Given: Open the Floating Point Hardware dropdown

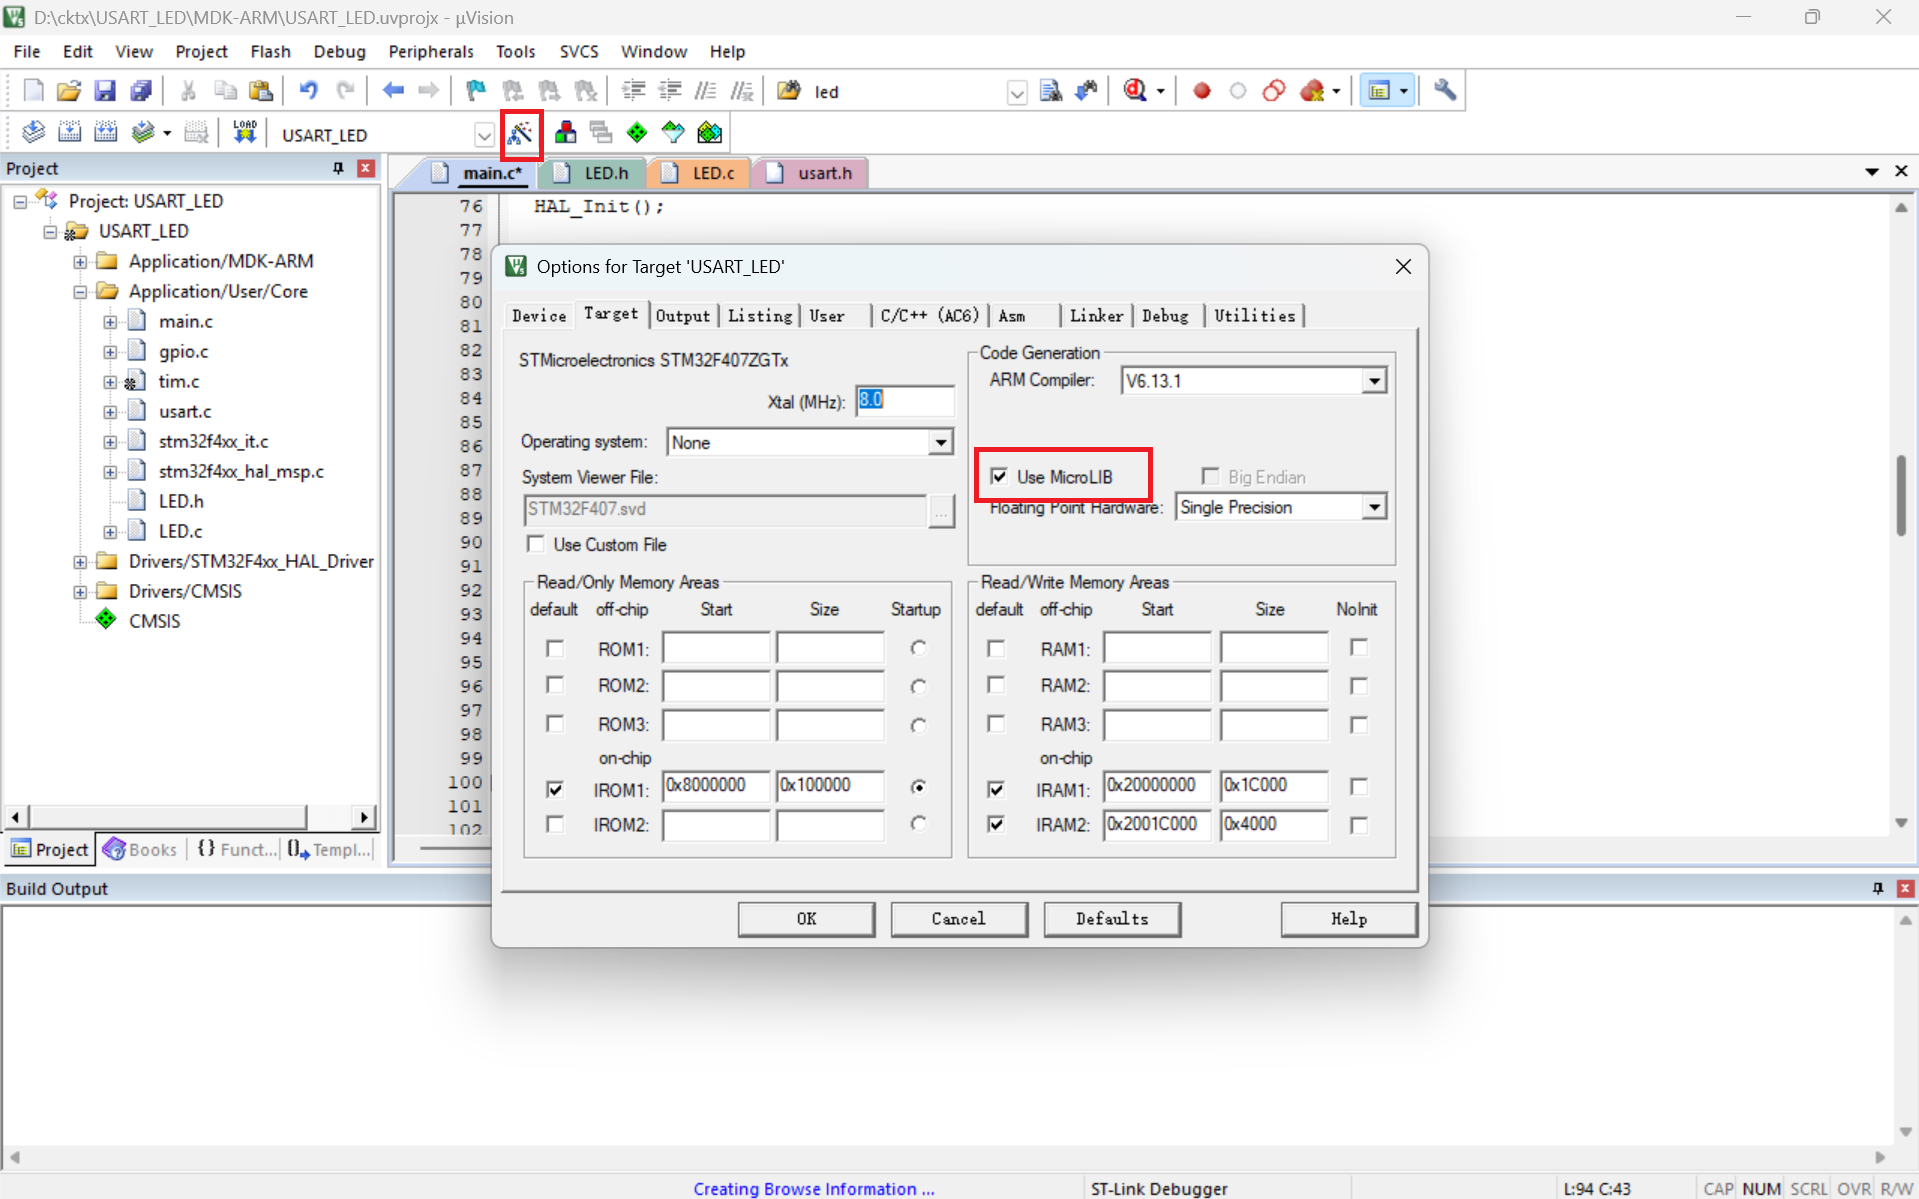Looking at the screenshot, I should (1374, 507).
